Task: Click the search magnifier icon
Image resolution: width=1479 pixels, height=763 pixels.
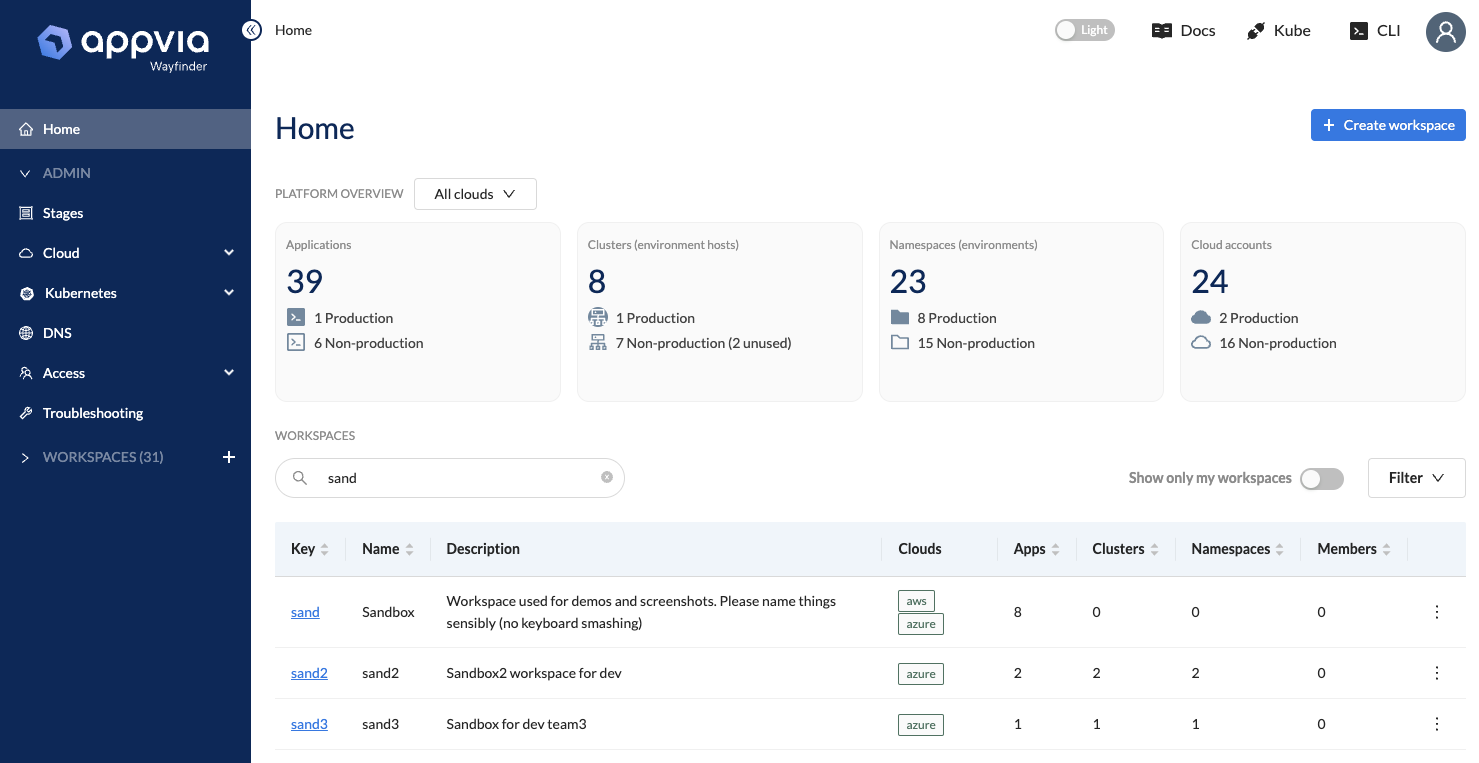Action: coord(299,478)
